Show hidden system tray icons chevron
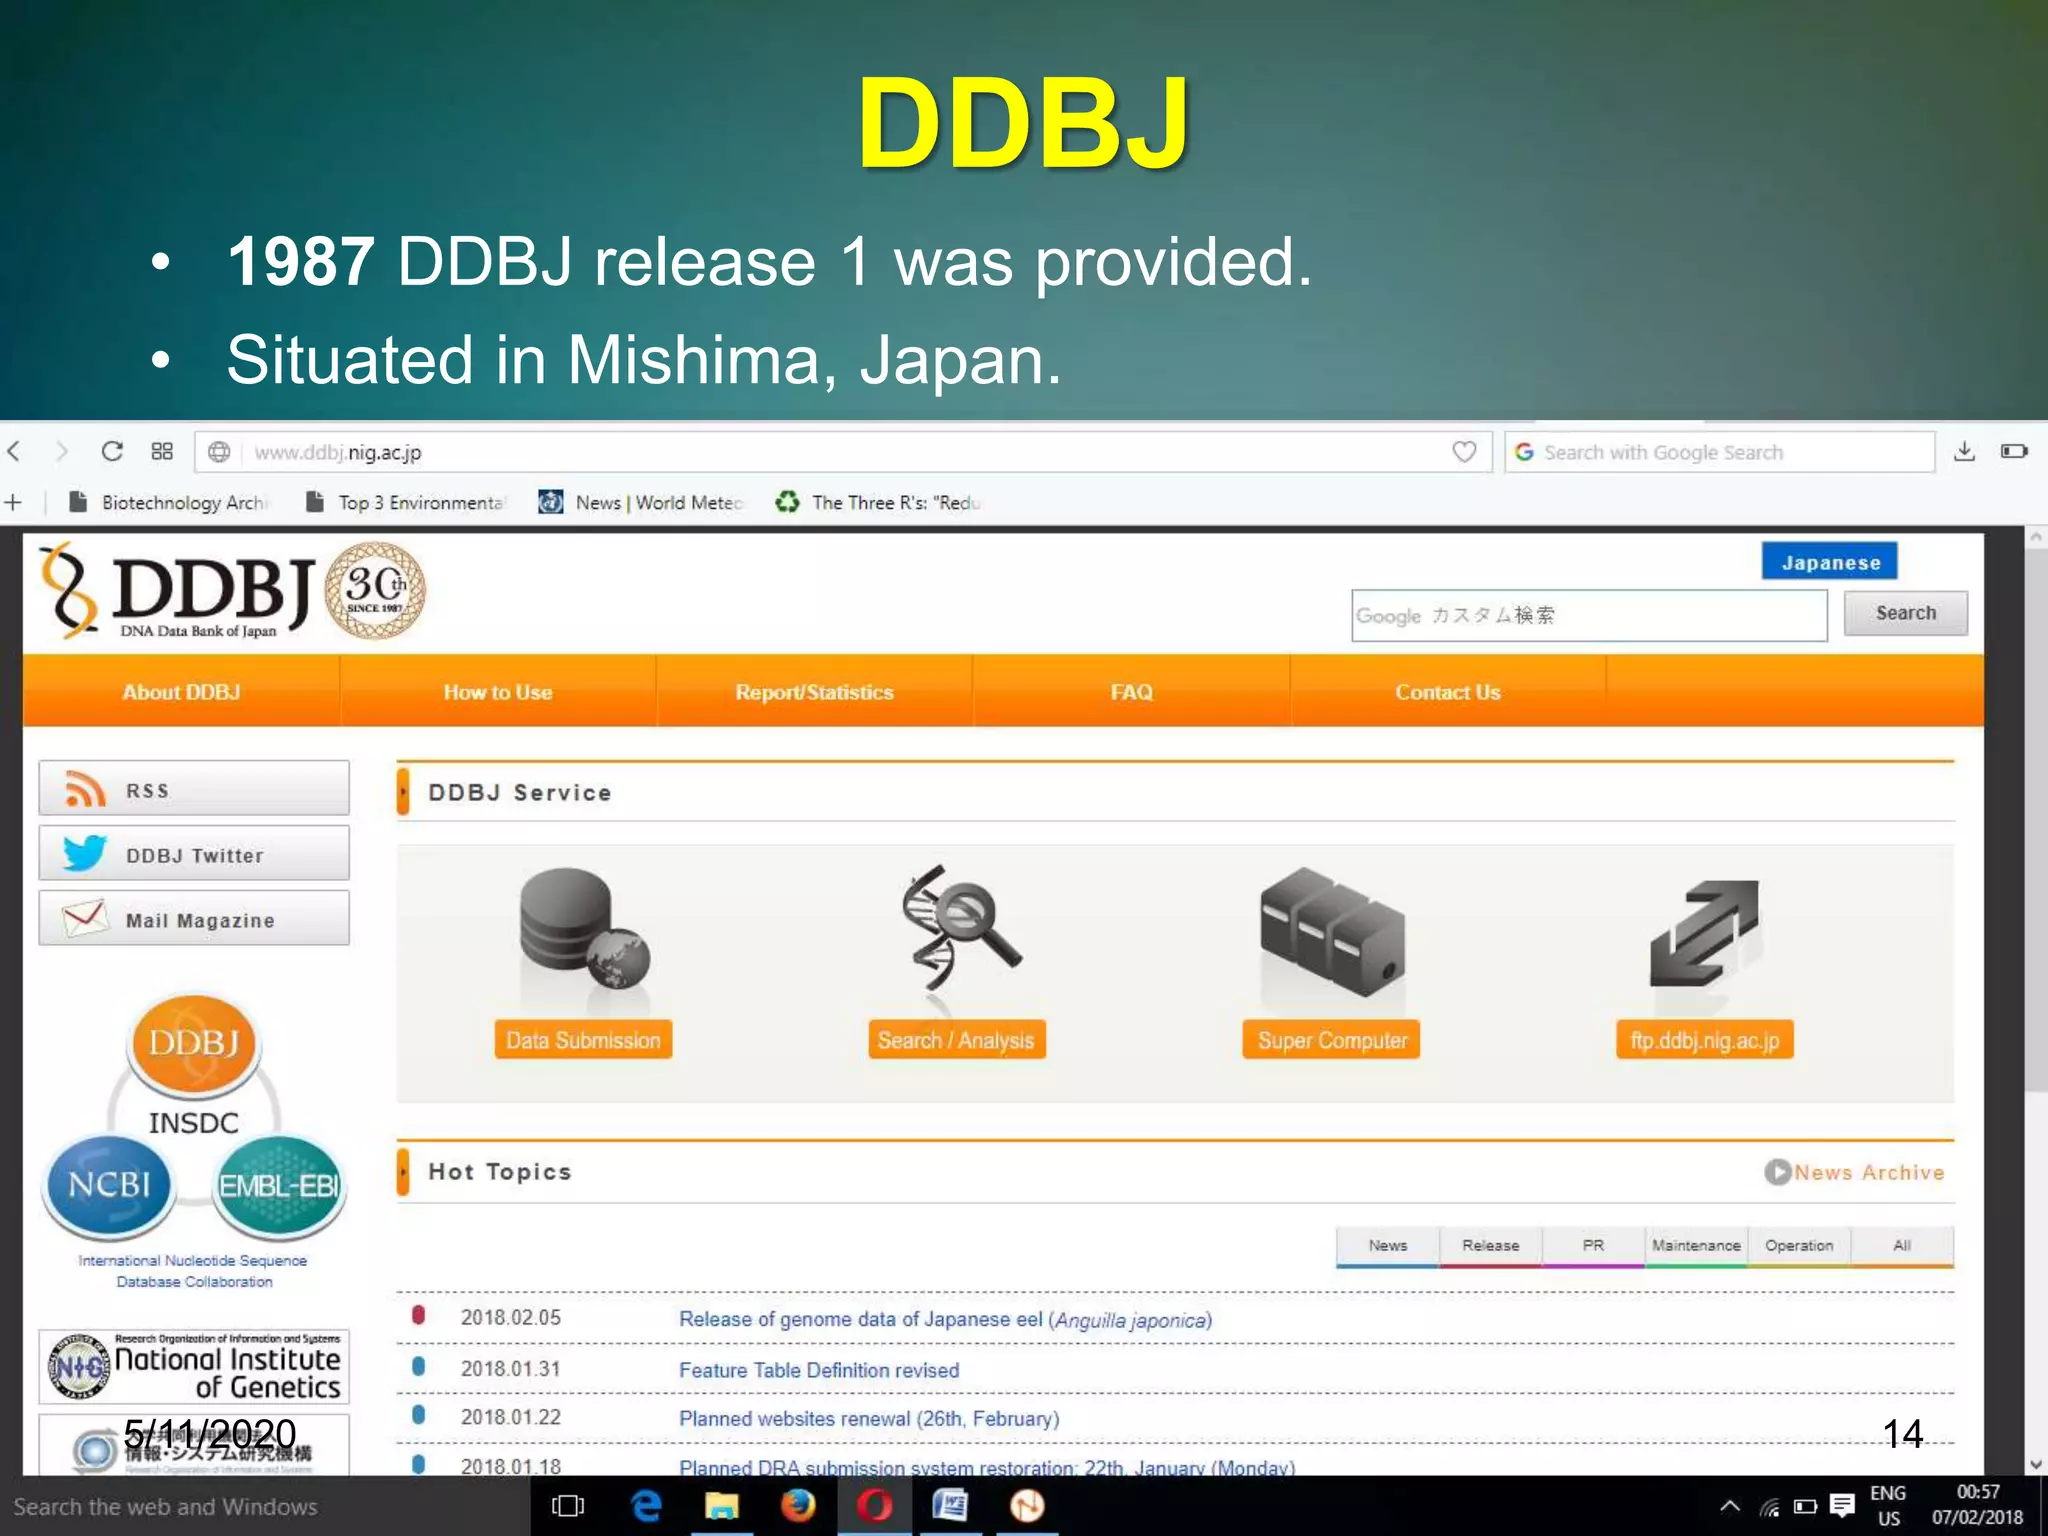Viewport: 2048px width, 1536px height. pos(1730,1506)
